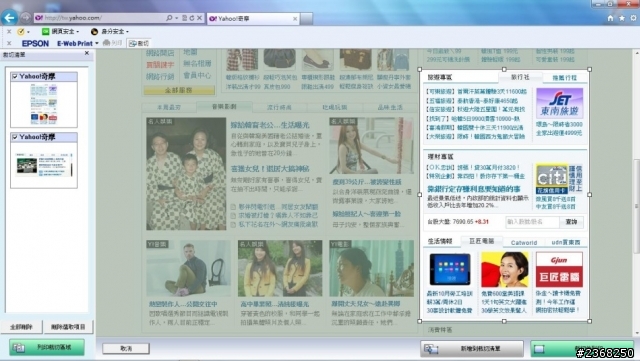This screenshot has height=361, width=640.
Task: Switch to the udn買東西 tab
Action: tap(566, 242)
